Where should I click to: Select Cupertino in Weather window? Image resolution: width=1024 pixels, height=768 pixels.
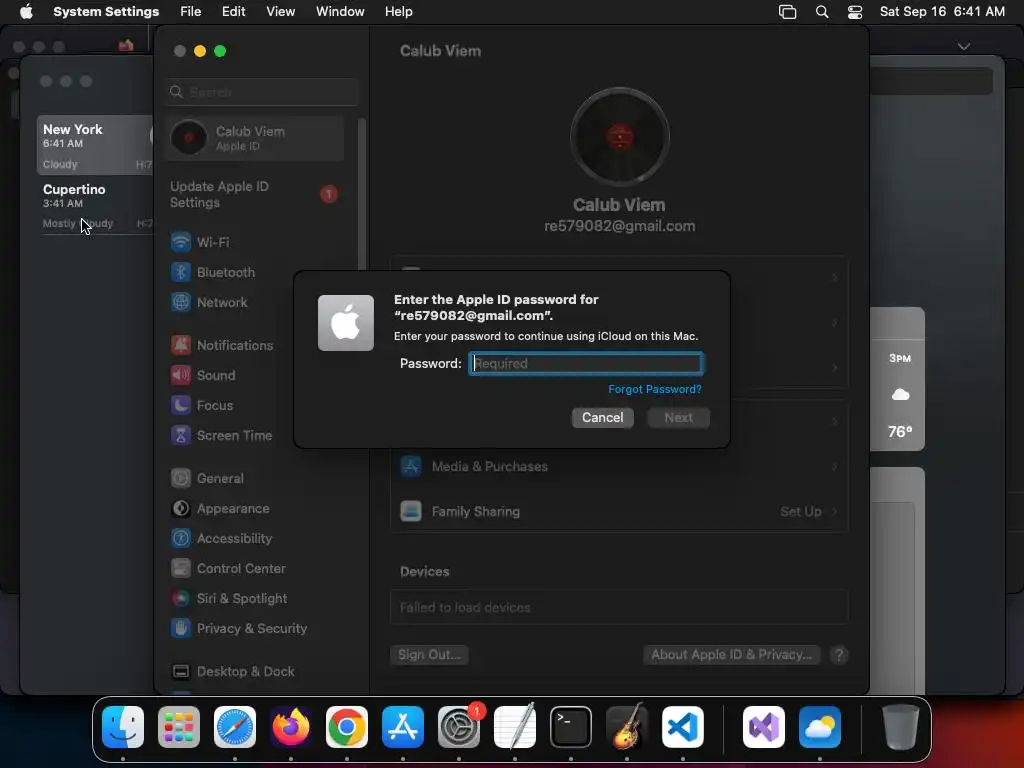click(x=95, y=205)
